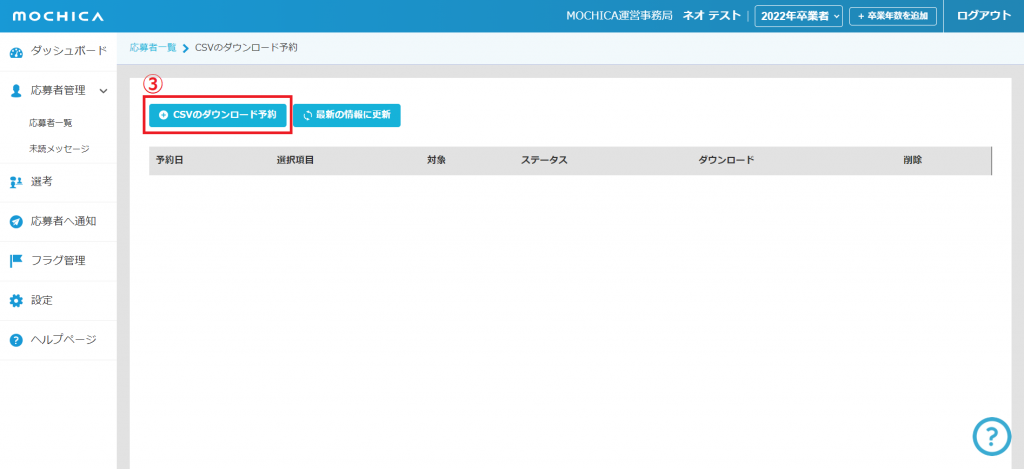Click the selection (選考) people icon
The height and width of the screenshot is (469, 1024).
(x=16, y=182)
